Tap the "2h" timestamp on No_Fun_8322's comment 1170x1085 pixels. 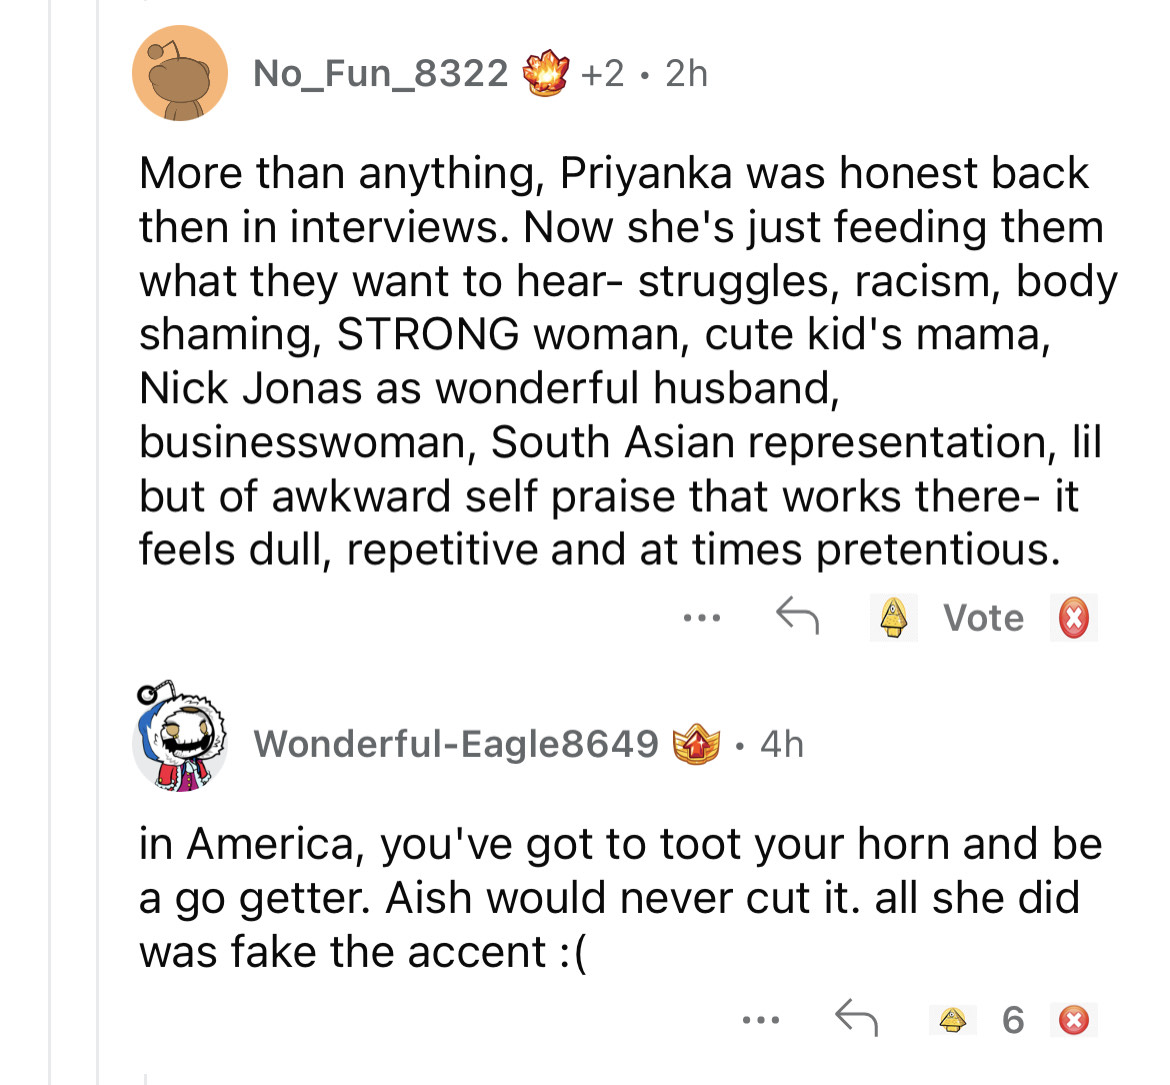(686, 73)
